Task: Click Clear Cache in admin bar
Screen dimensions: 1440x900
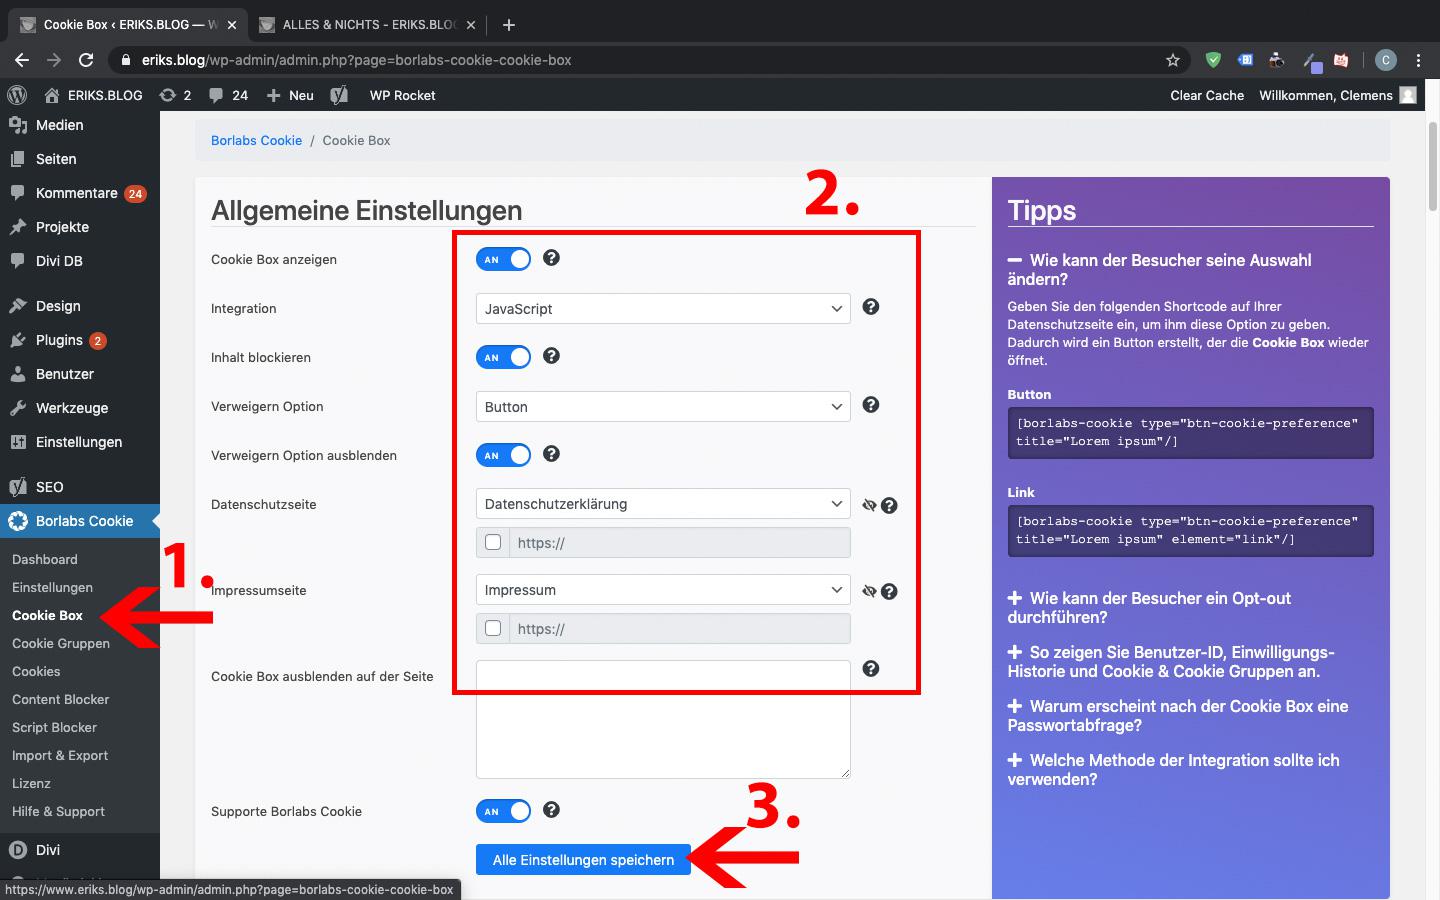Action: [x=1207, y=95]
